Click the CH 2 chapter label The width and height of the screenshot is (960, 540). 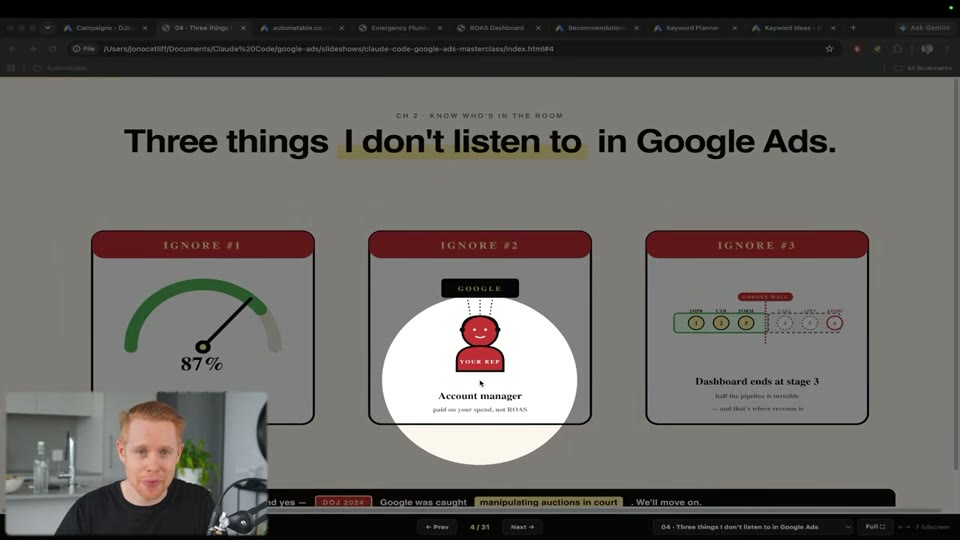(479, 116)
